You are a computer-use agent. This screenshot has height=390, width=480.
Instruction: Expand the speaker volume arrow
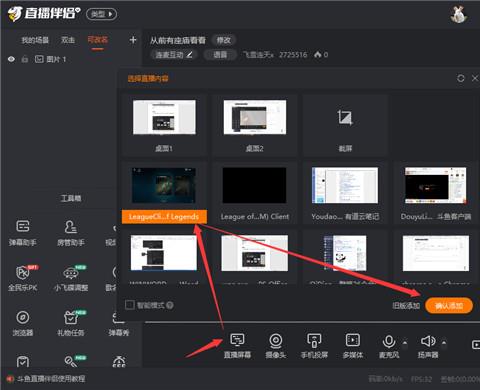[444, 342]
